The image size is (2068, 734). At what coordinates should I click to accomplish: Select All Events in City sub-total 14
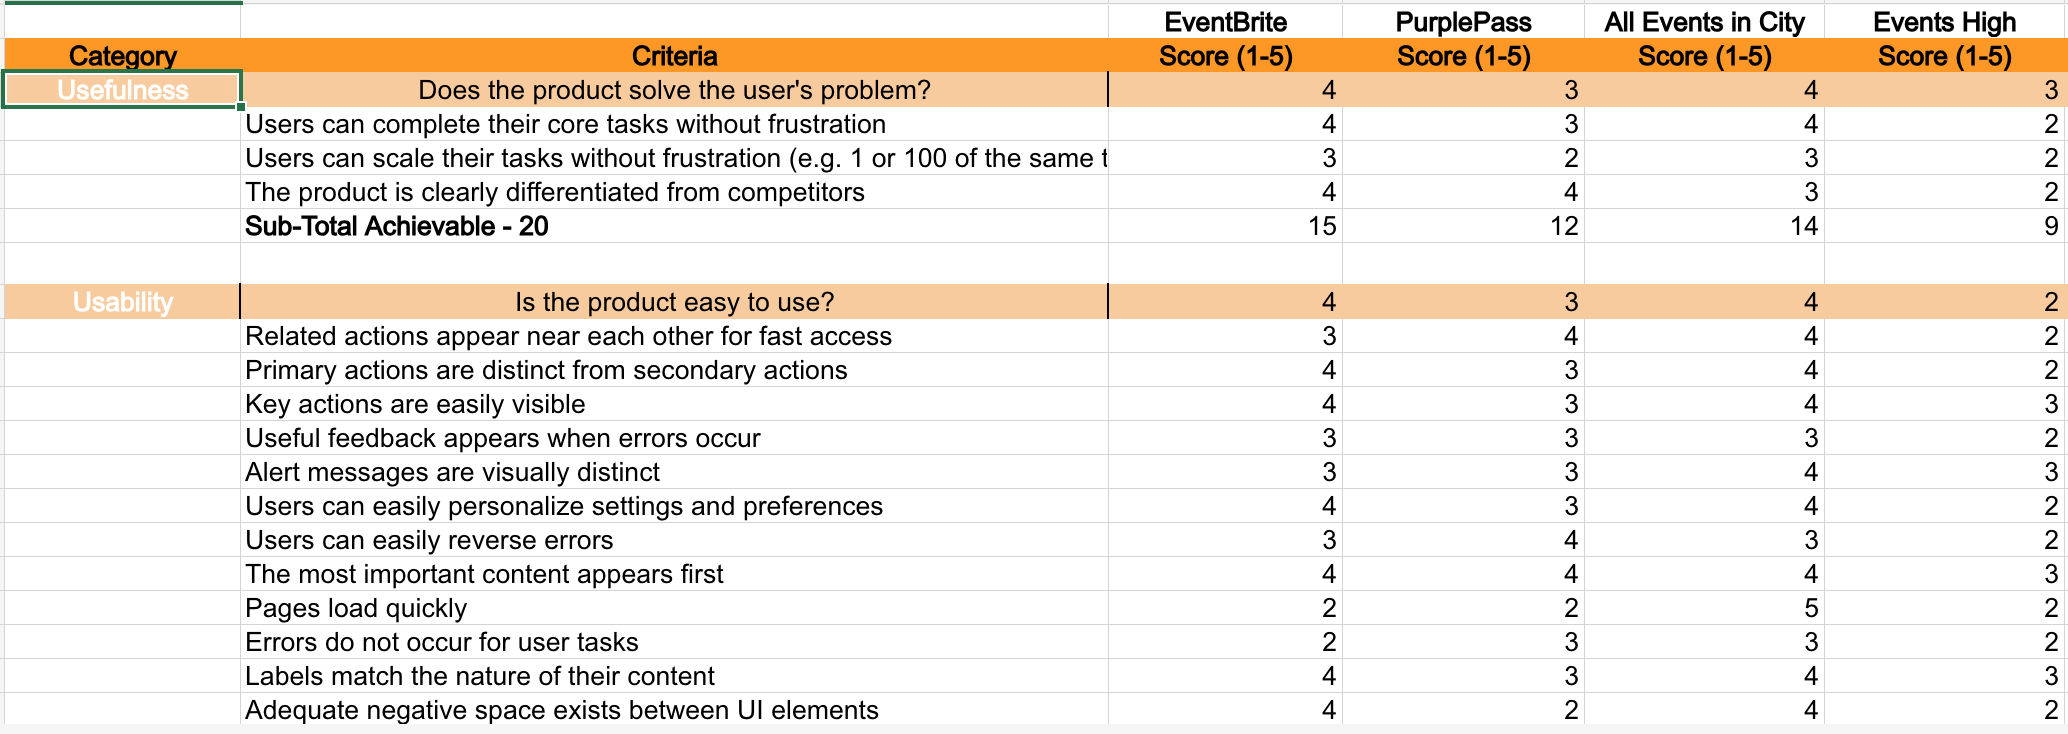(1704, 226)
